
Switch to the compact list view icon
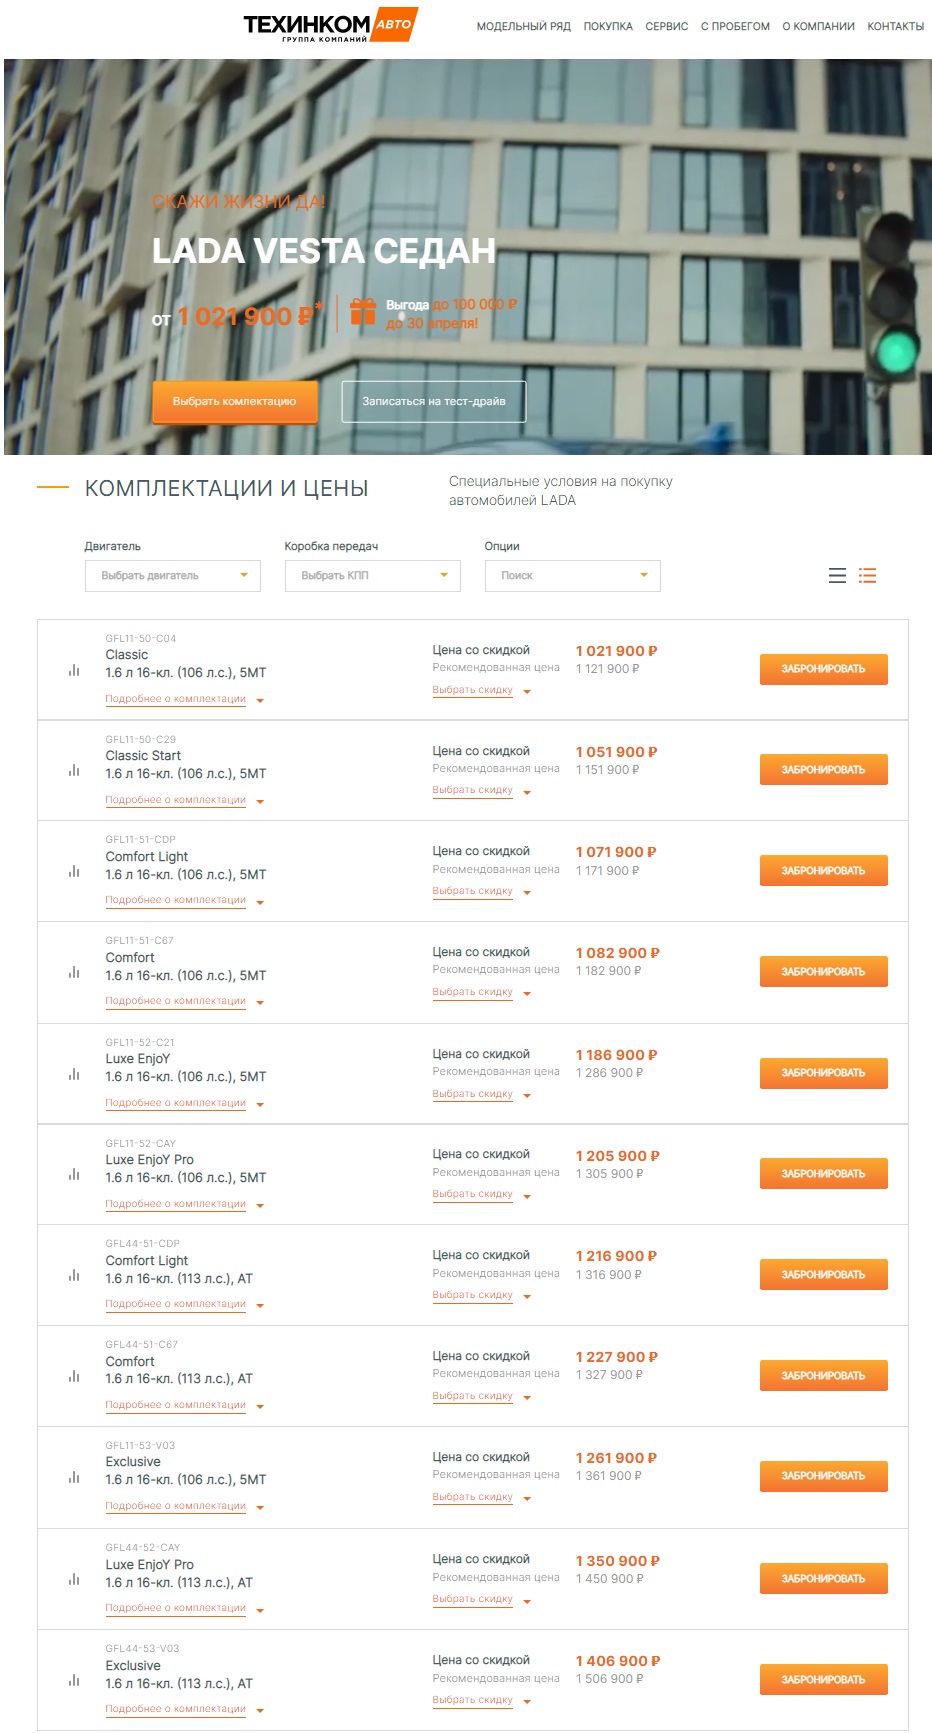pyautogui.click(x=837, y=576)
